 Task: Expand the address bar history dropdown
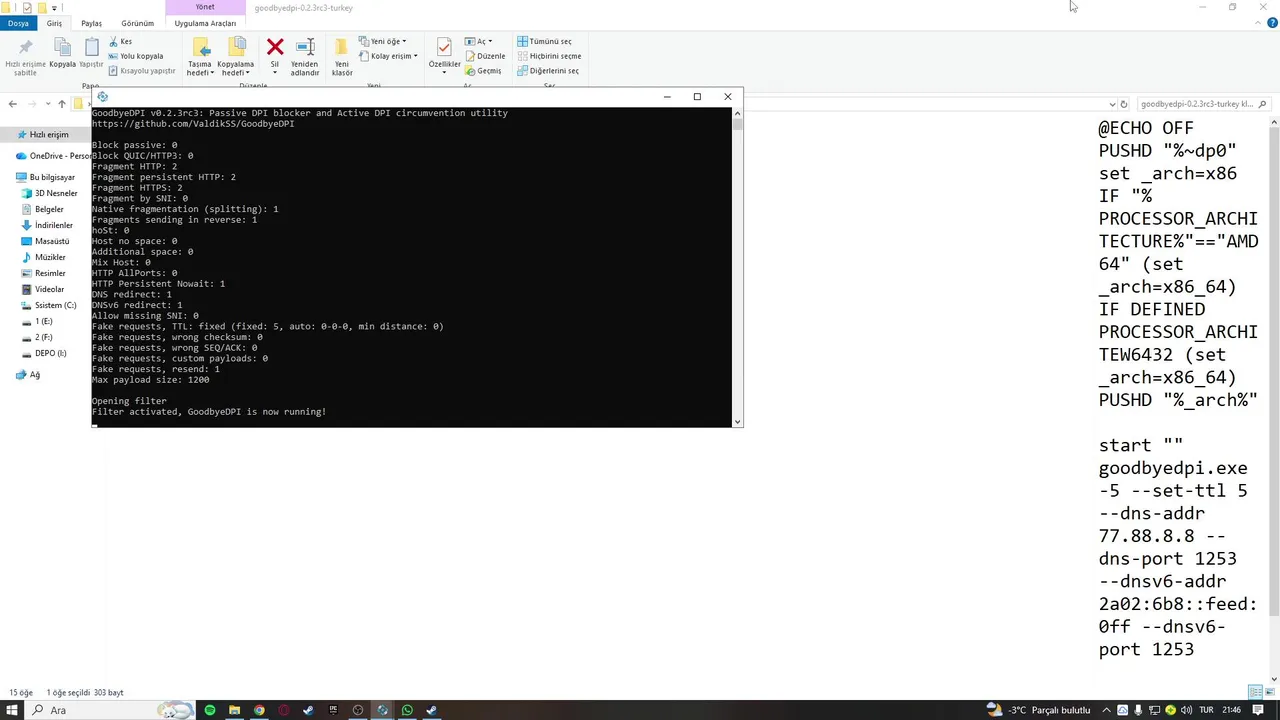(1113, 104)
